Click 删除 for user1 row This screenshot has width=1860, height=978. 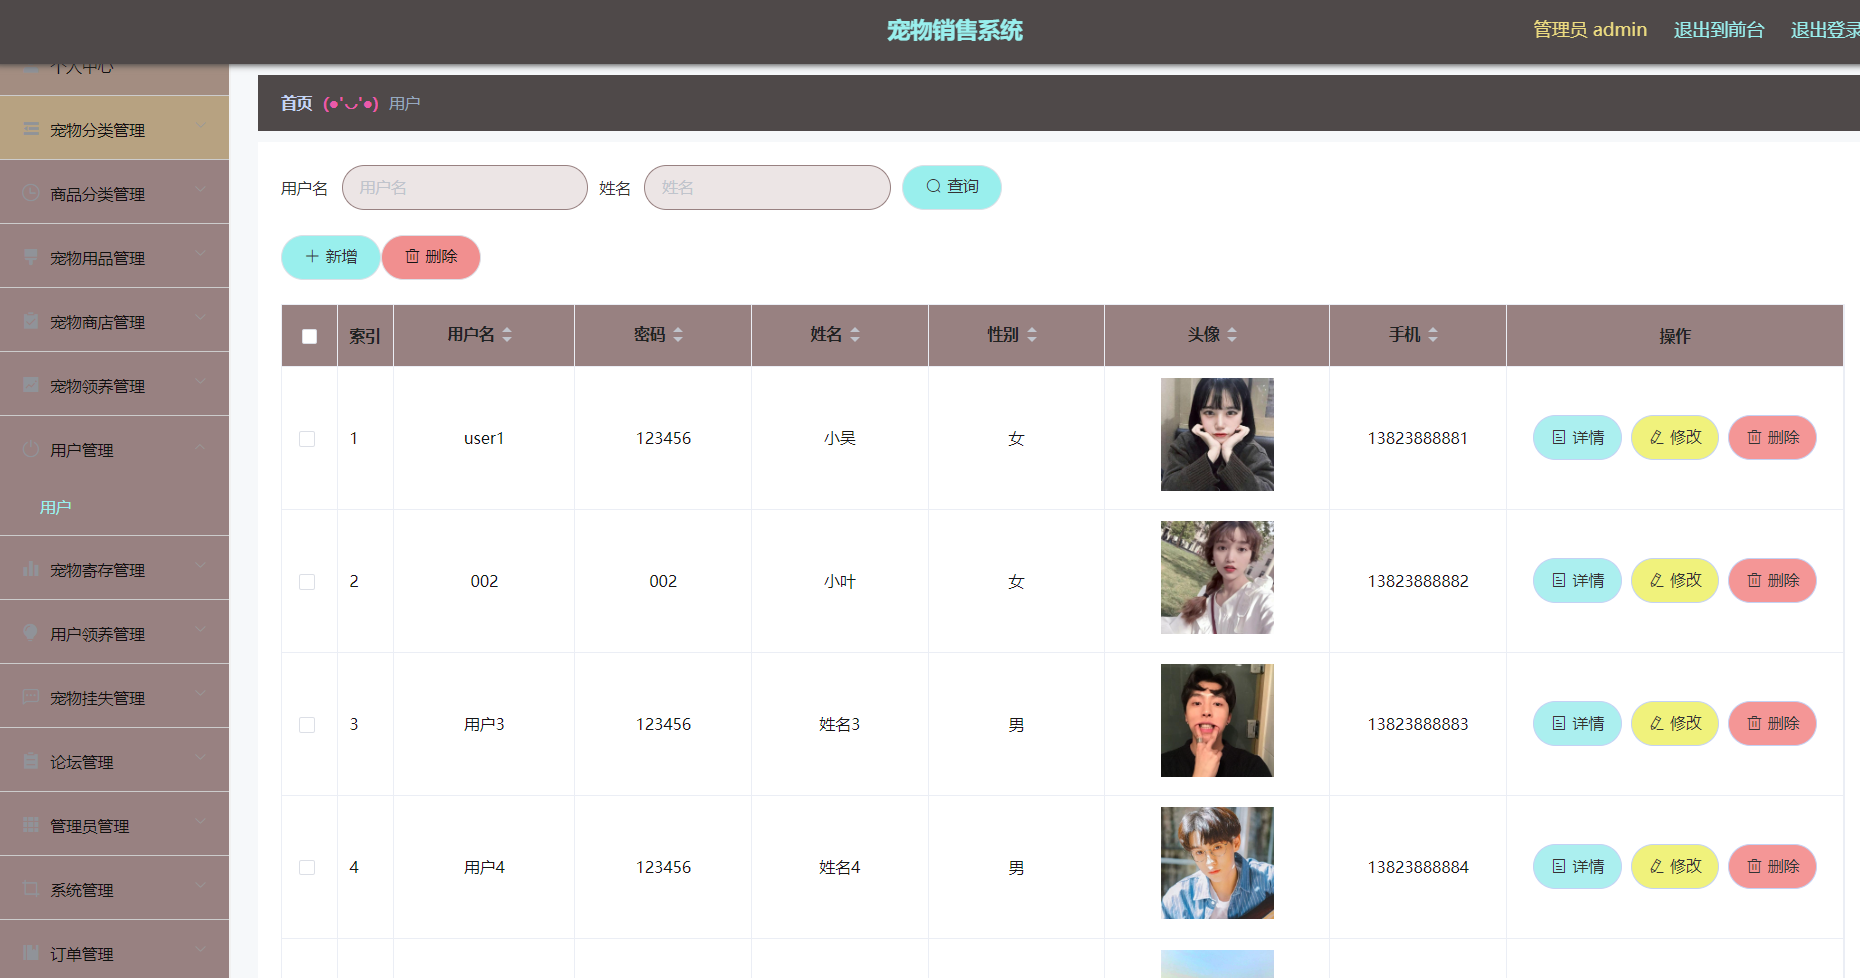pyautogui.click(x=1773, y=438)
